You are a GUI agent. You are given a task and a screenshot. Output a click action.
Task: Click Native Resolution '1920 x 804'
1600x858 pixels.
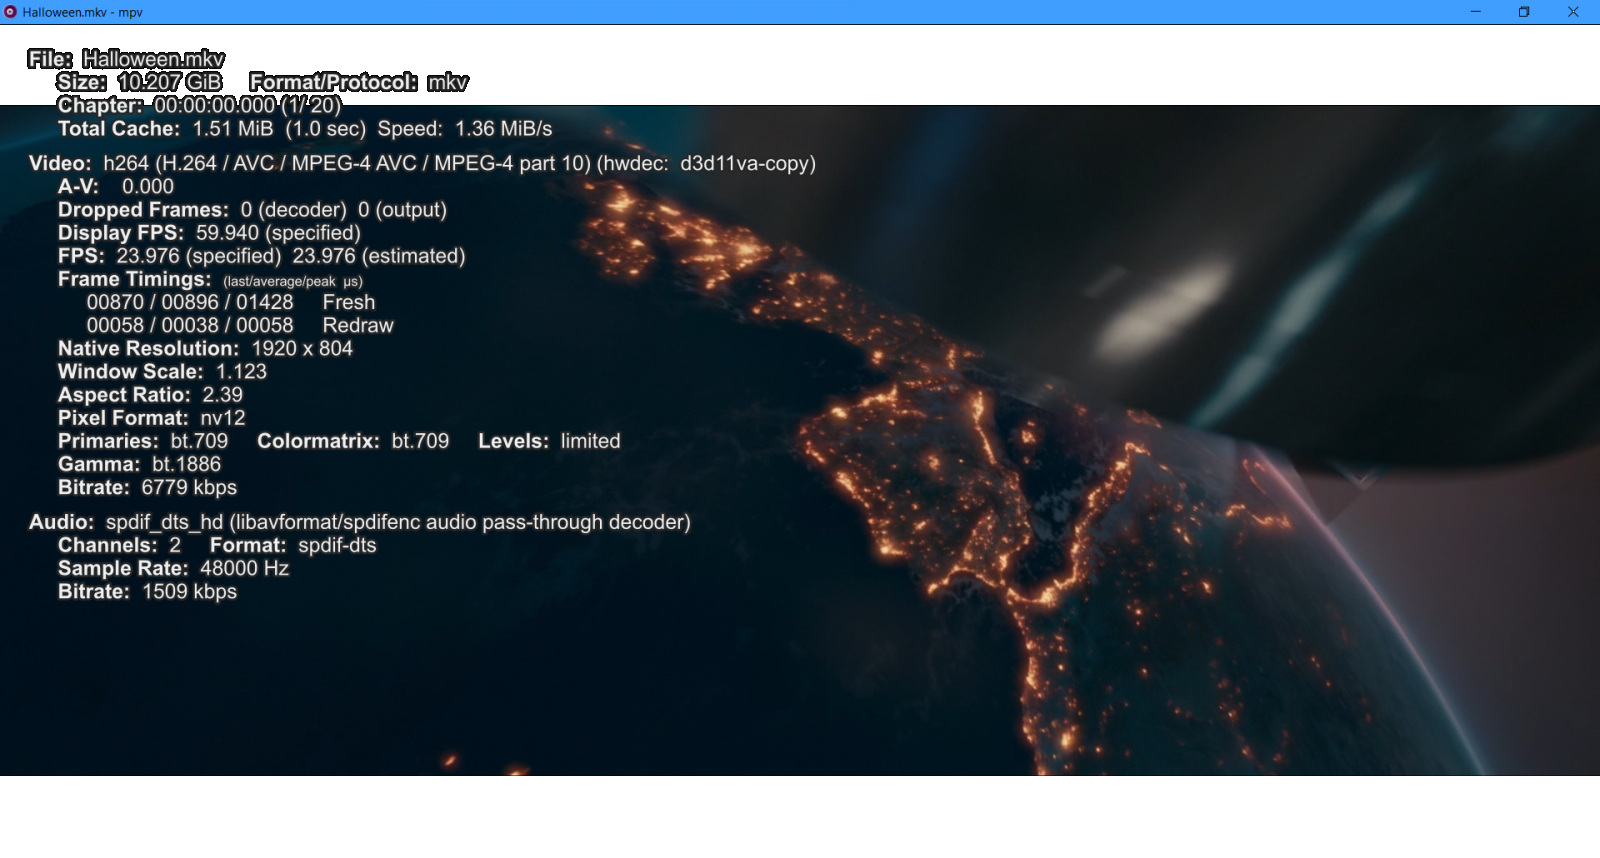[302, 348]
